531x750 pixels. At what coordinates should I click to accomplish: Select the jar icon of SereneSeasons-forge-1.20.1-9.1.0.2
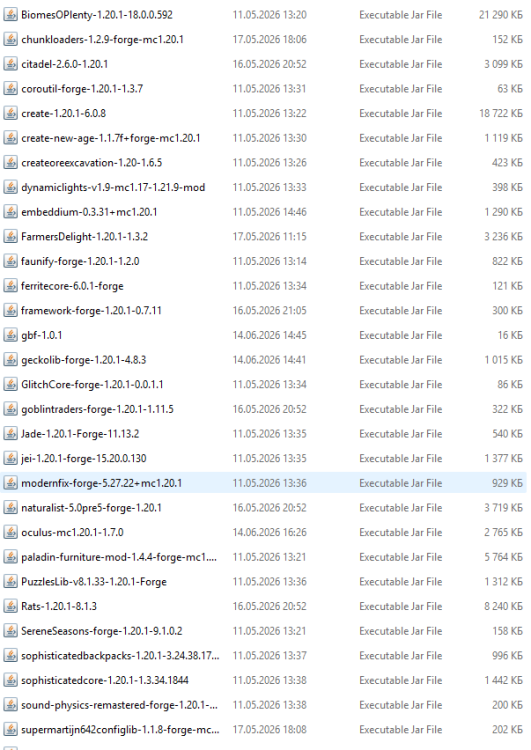coord(11,630)
